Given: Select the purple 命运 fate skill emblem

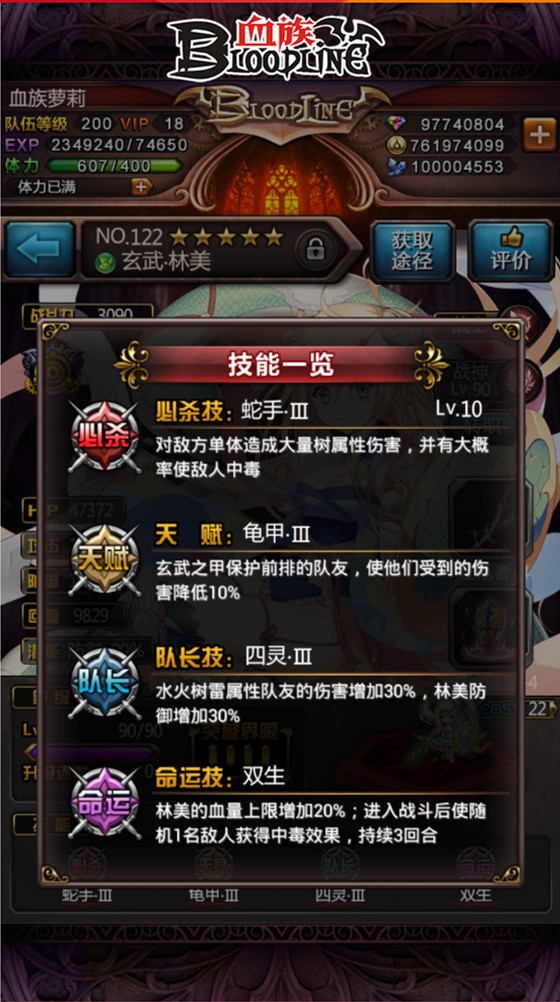Looking at the screenshot, I should tap(105, 803).
